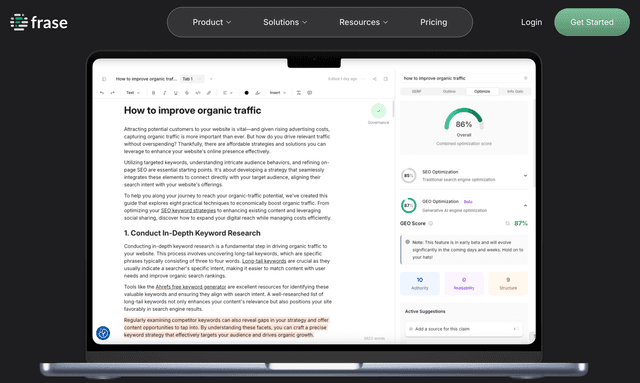Open the Structure score card
Viewport: 640px width, 383px height.
click(508, 283)
